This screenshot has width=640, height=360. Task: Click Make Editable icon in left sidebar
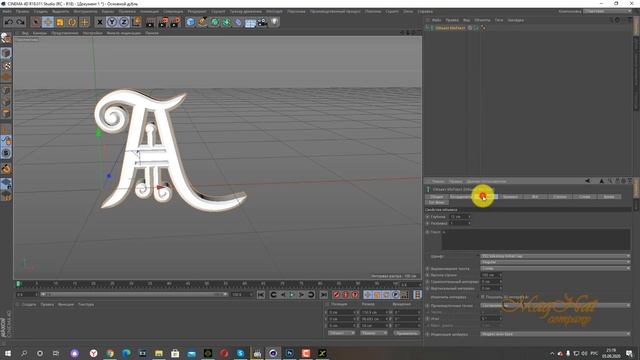coord(6,39)
